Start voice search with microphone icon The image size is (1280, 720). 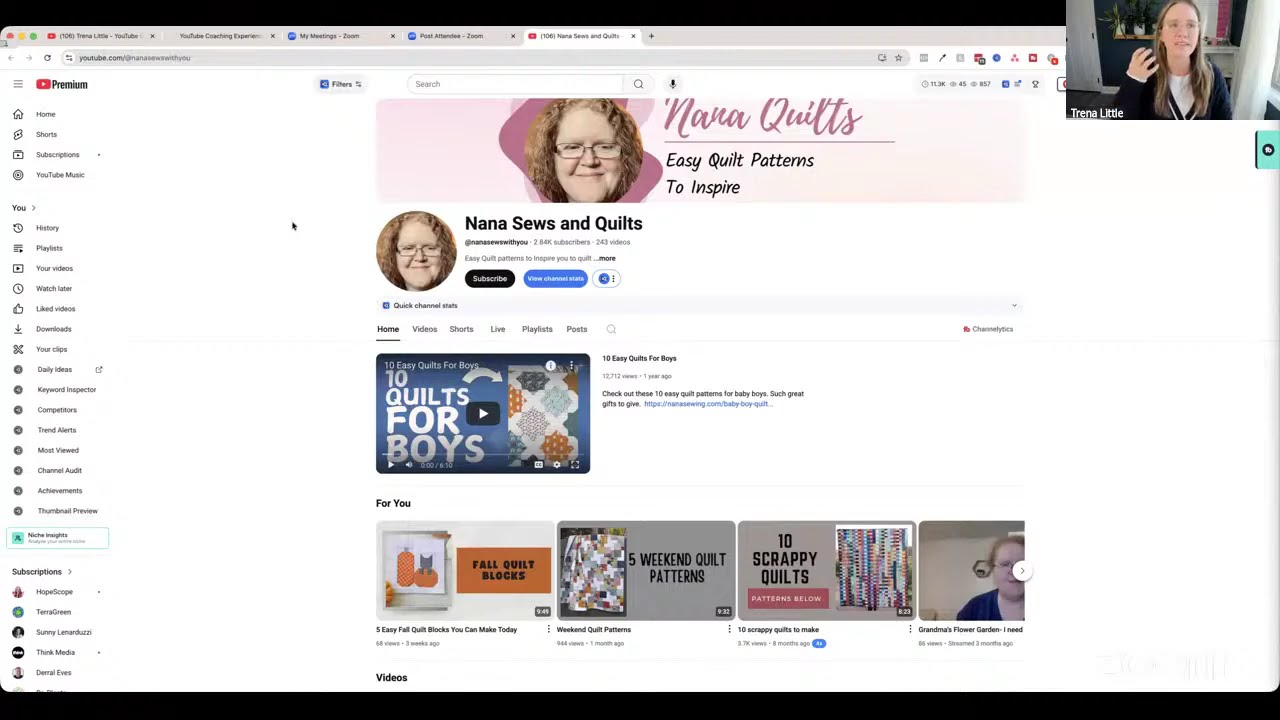[673, 84]
